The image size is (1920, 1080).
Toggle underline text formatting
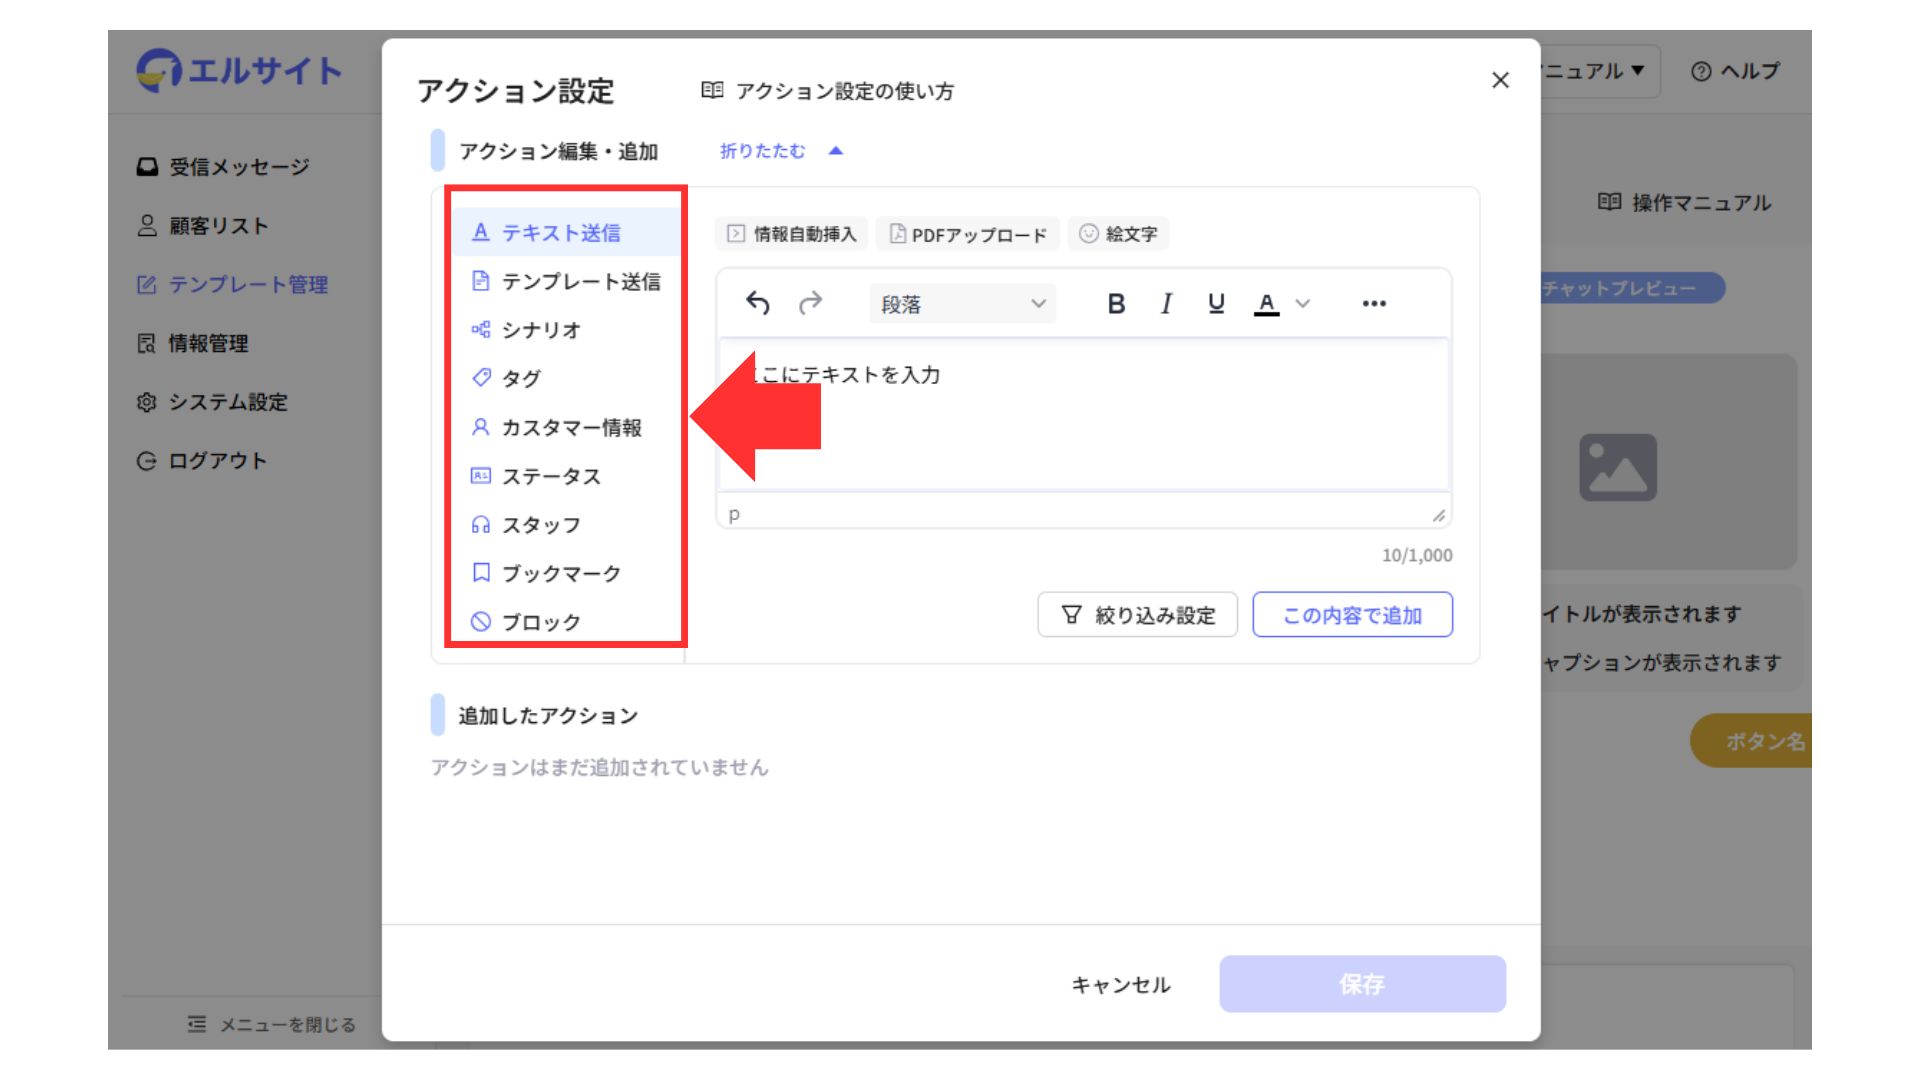[1216, 303]
